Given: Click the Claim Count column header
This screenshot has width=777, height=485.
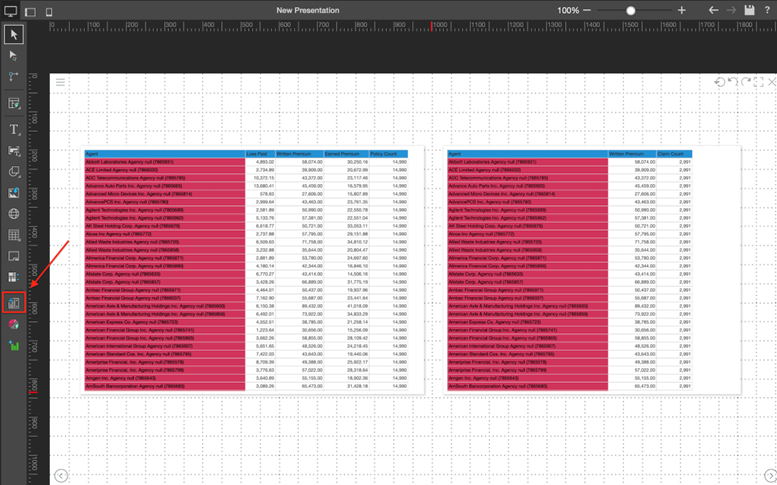Looking at the screenshot, I should (x=674, y=154).
